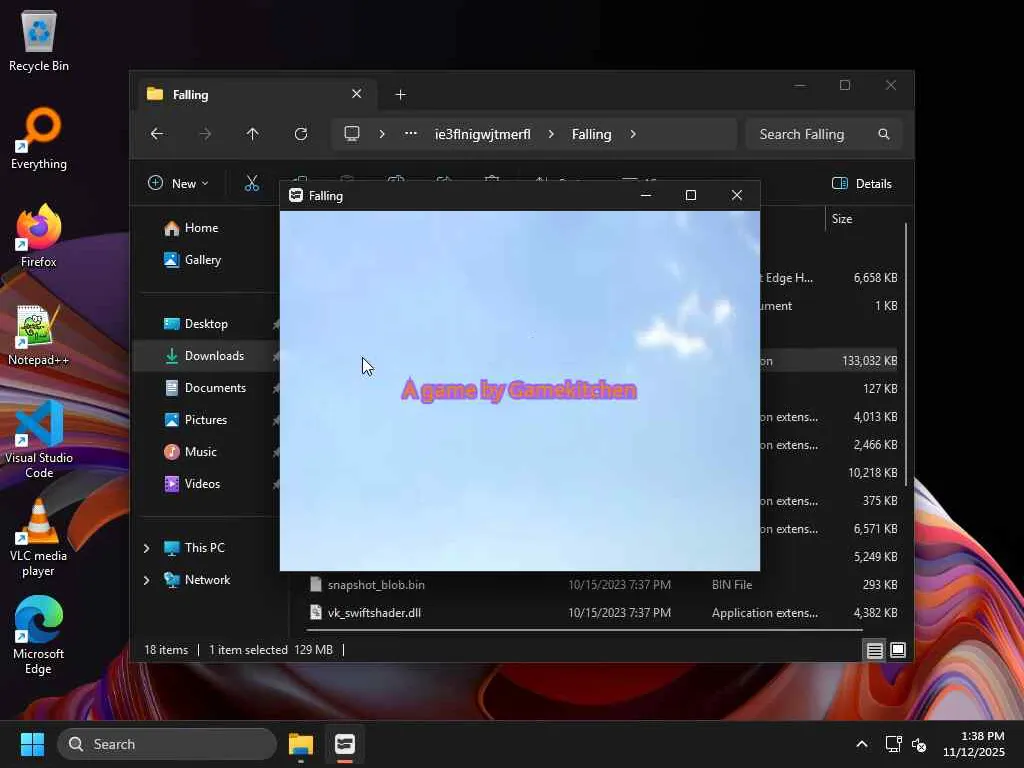Go up one folder level

coord(253,134)
